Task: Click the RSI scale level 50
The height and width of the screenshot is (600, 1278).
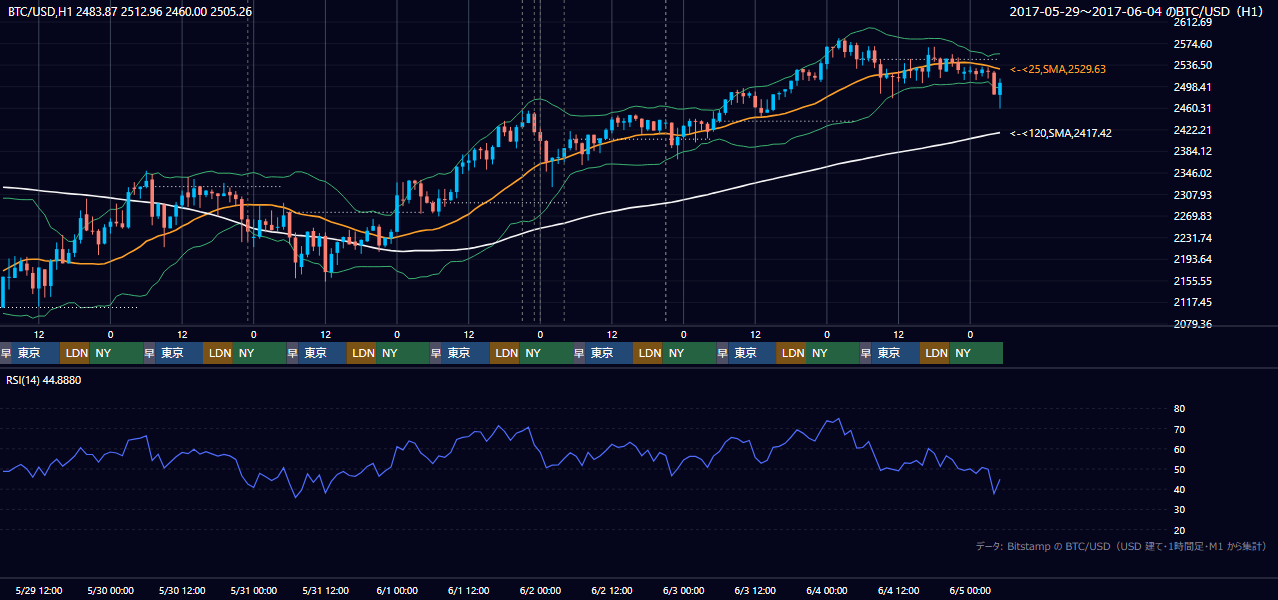Action: [1179, 469]
